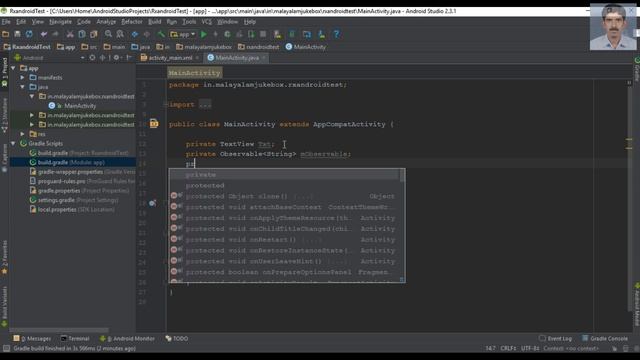Toggle the Structure tool window
Viewport: 640px width, 360px height.
4,116
